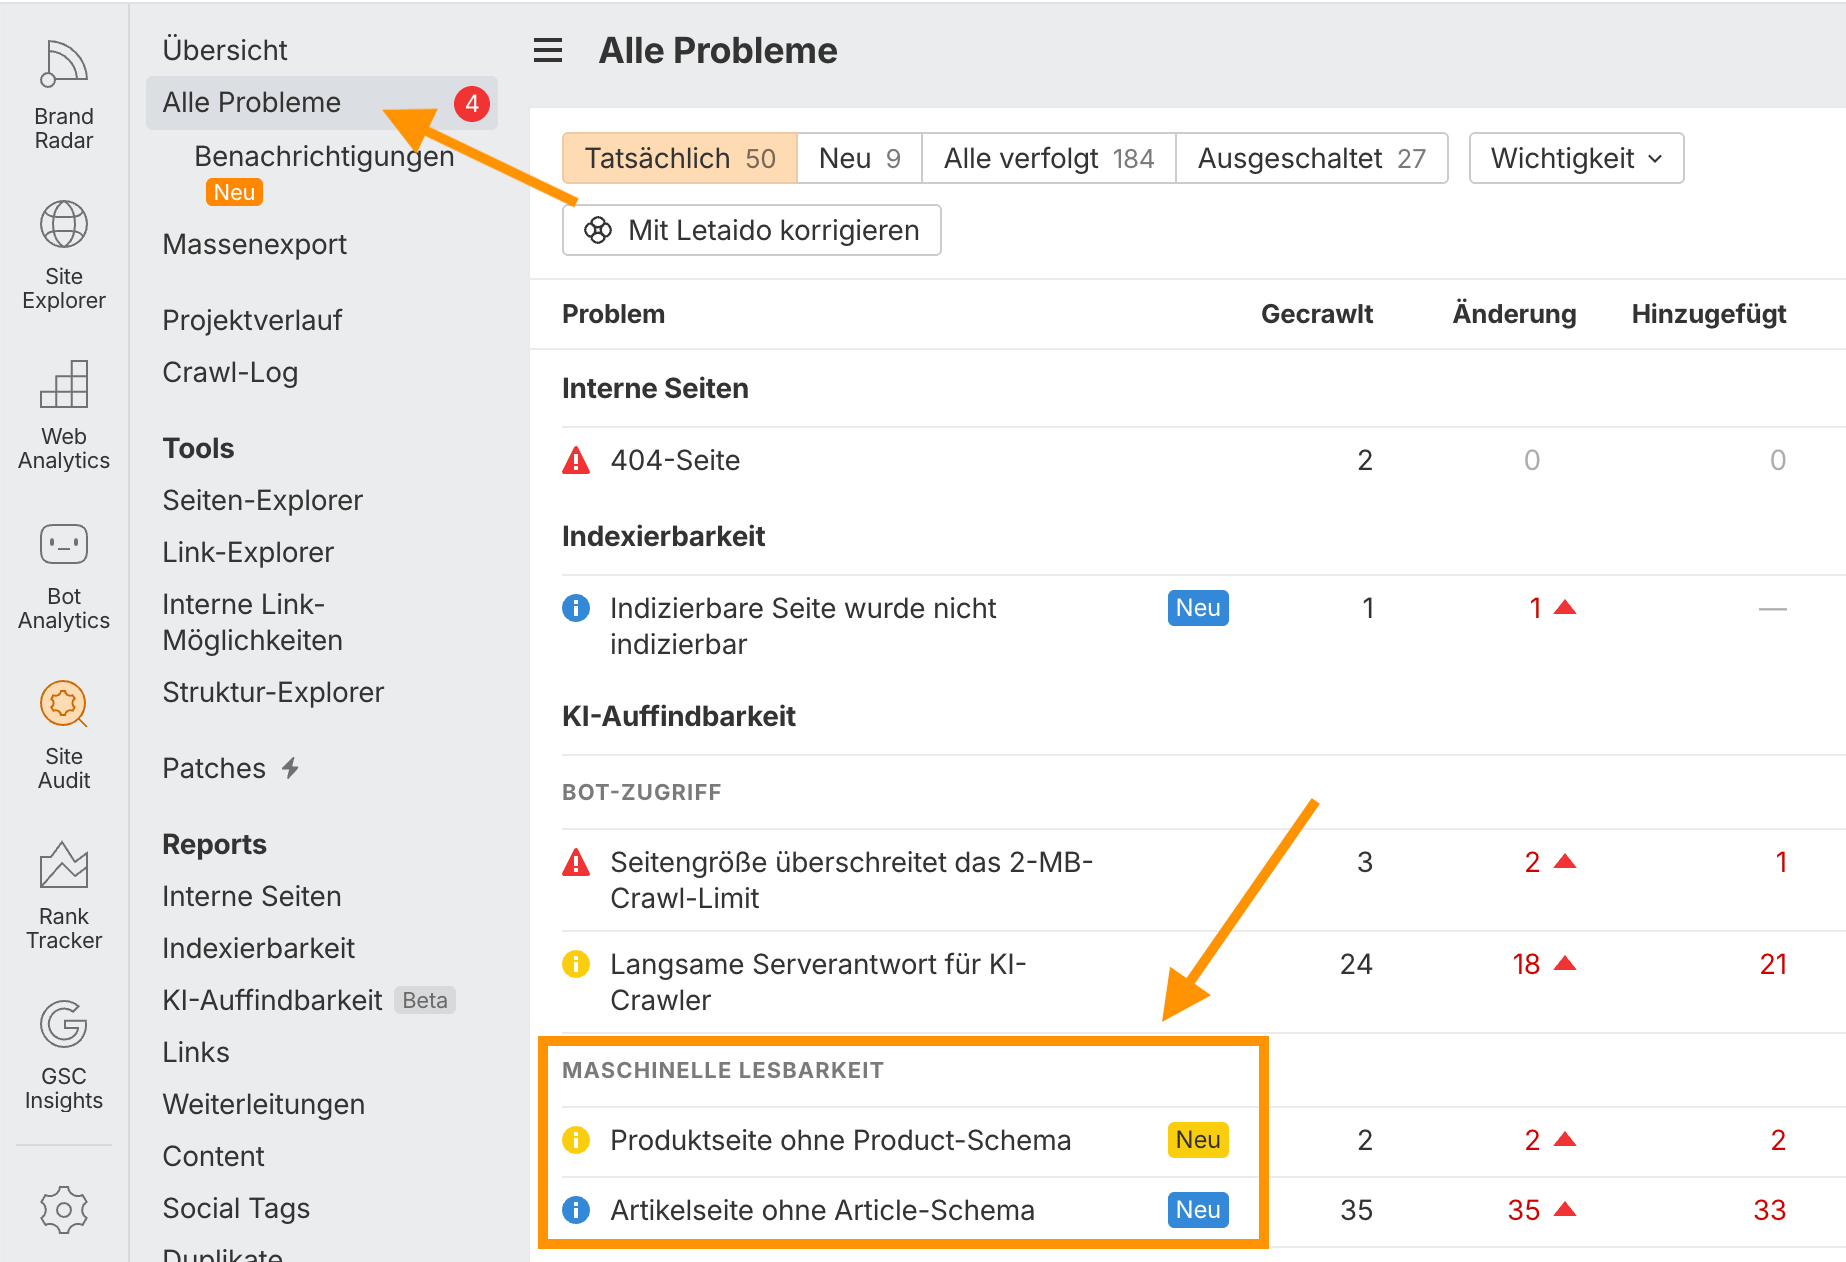Click red warning icon for 404-Seite
1846x1262 pixels.
coord(576,460)
